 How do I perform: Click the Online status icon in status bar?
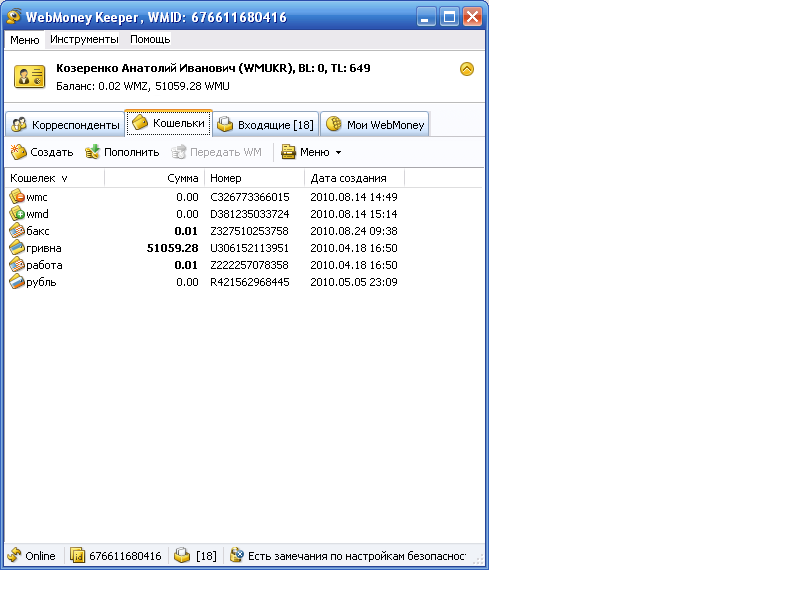click(14, 556)
